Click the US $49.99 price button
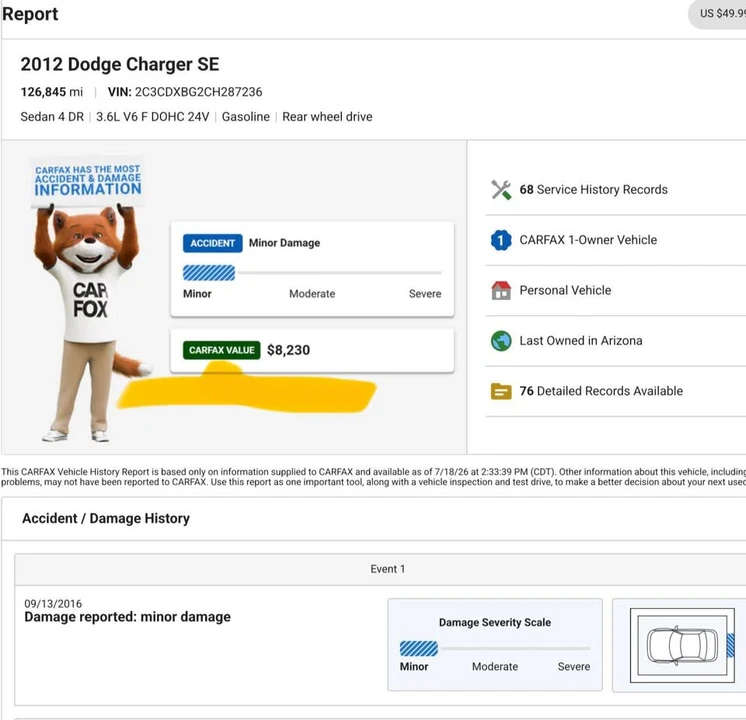The height and width of the screenshot is (720, 746). pyautogui.click(x=718, y=14)
